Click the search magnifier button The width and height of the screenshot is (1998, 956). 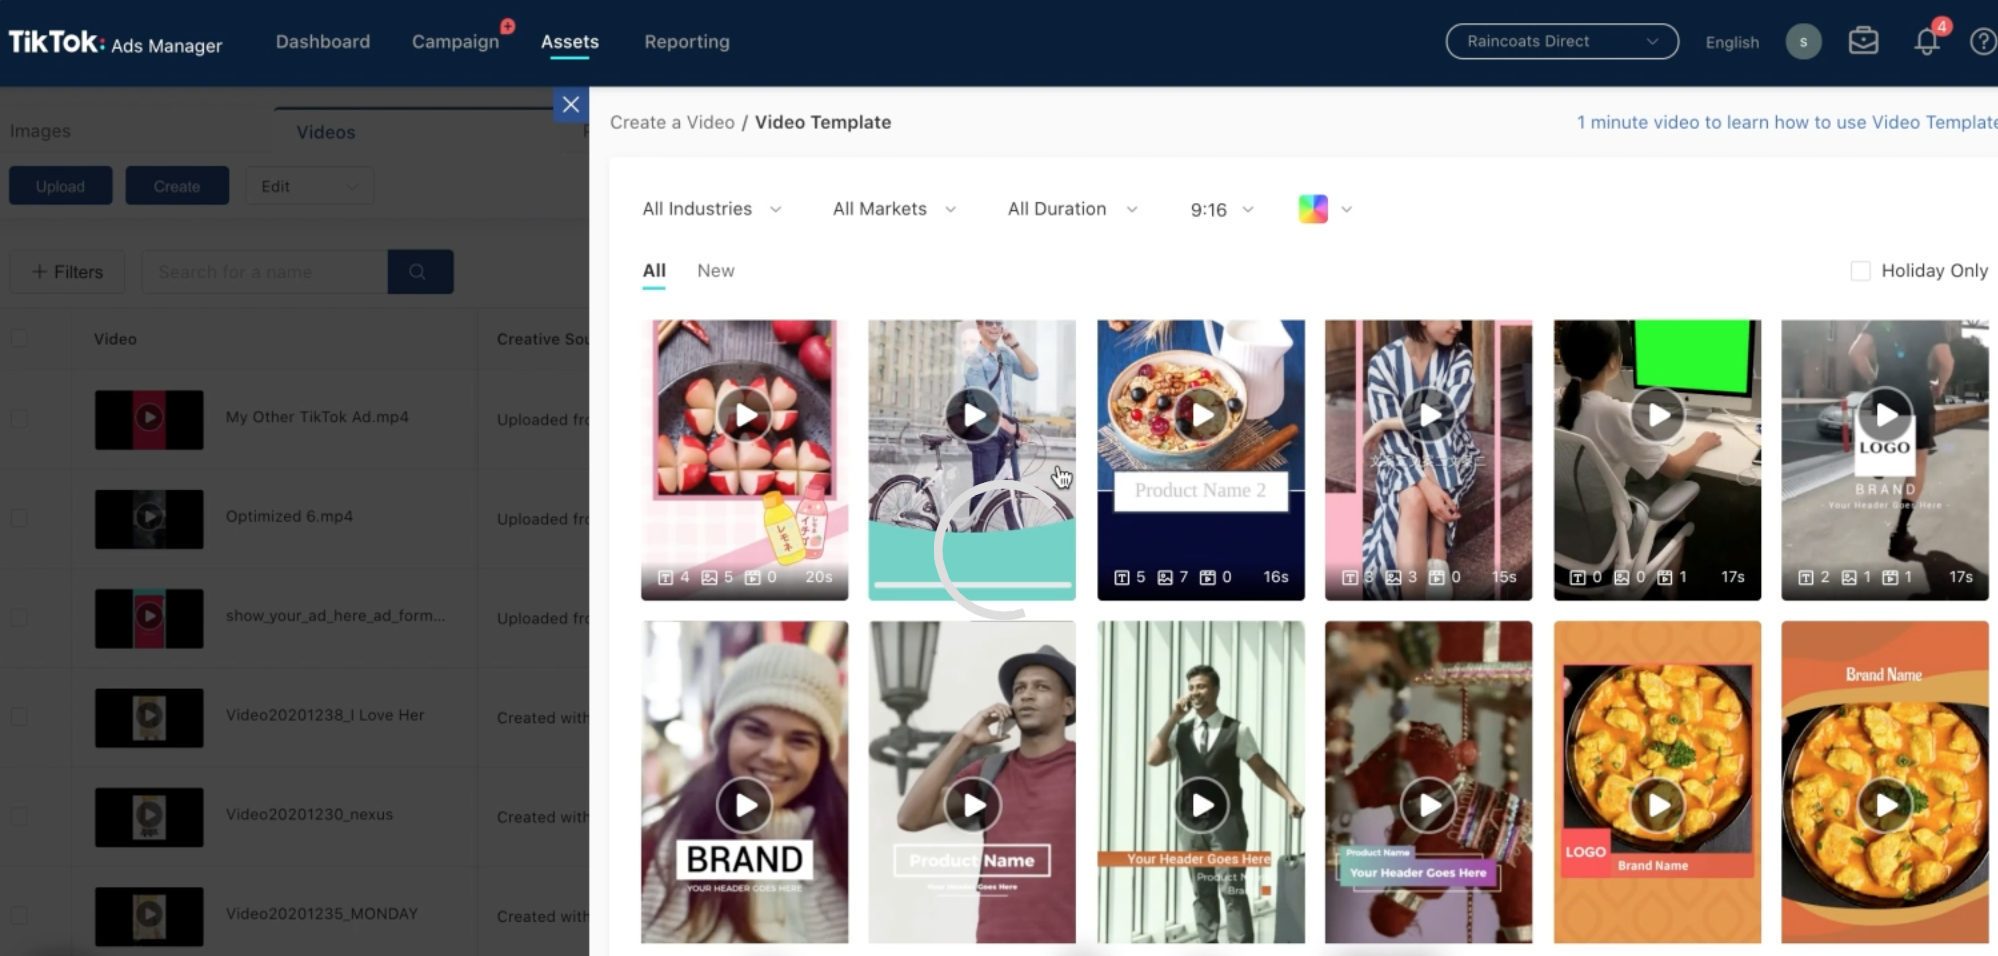pyautogui.click(x=419, y=272)
